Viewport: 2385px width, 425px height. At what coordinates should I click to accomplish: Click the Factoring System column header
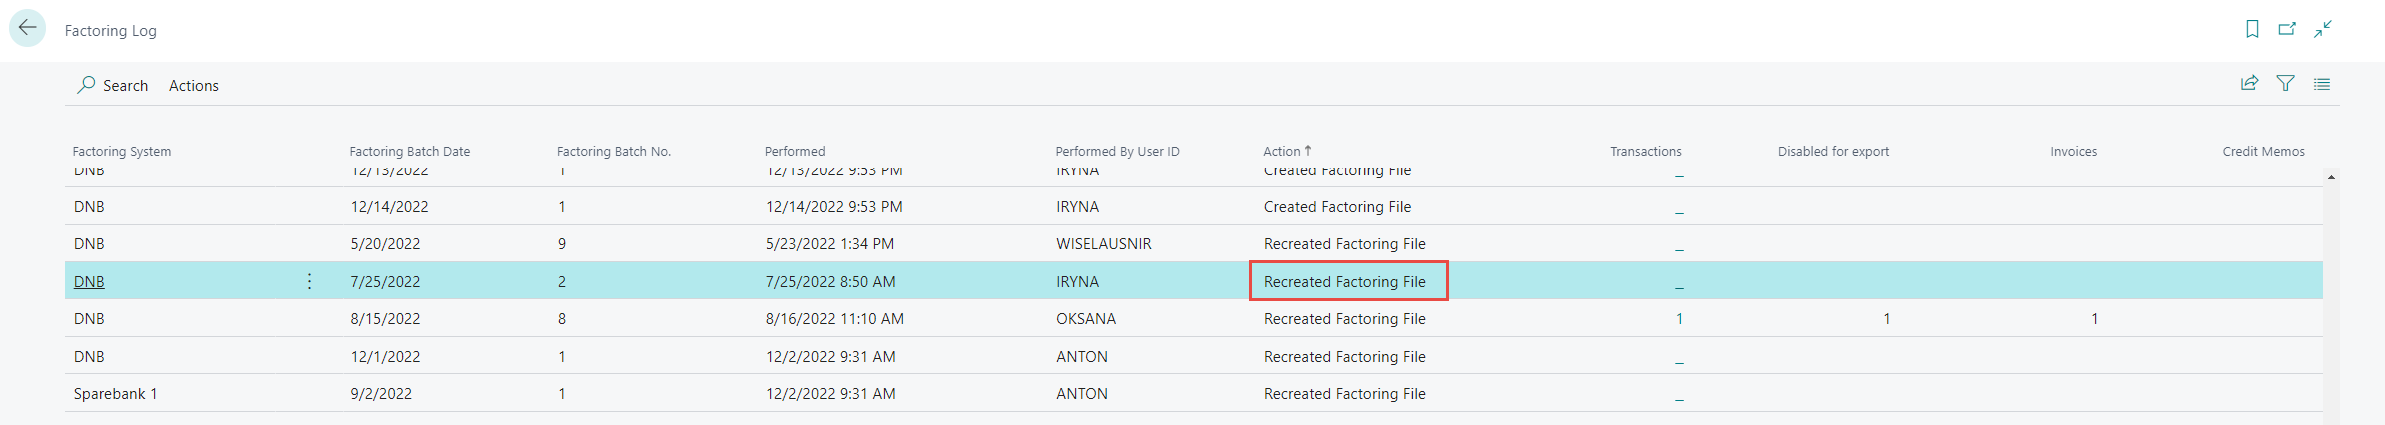(121, 151)
